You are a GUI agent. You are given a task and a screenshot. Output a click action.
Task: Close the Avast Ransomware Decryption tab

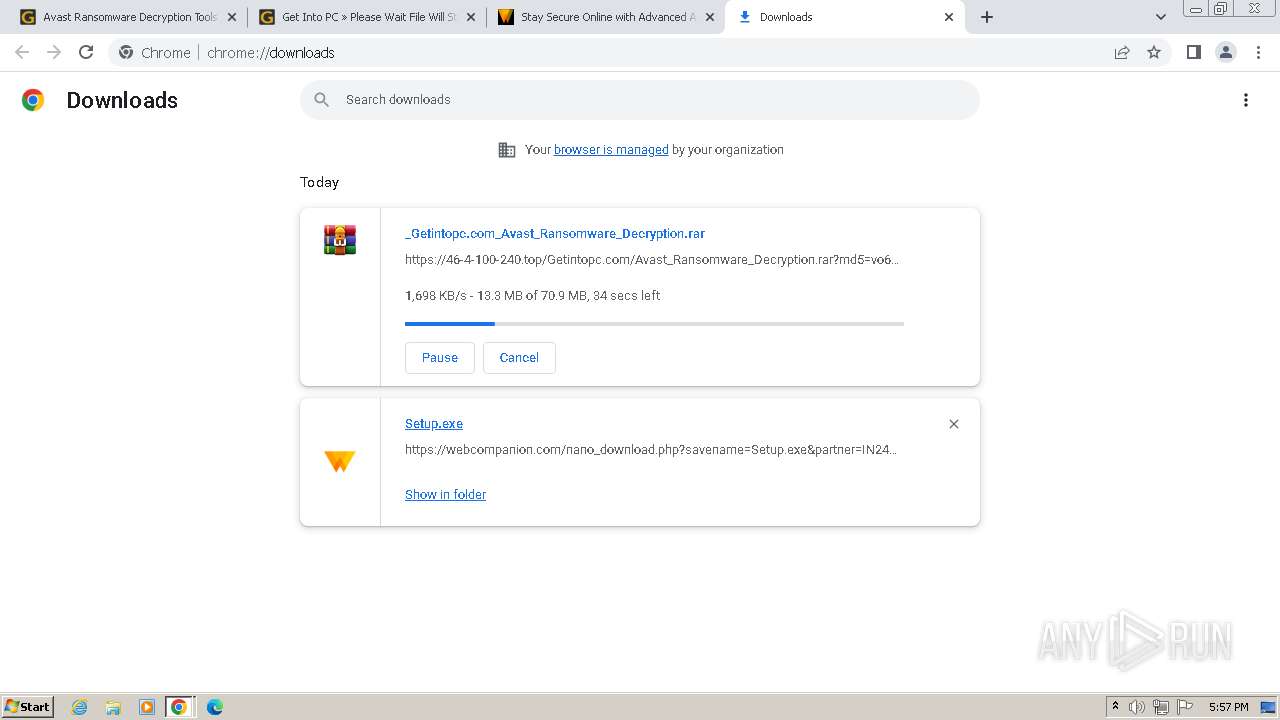coord(232,17)
